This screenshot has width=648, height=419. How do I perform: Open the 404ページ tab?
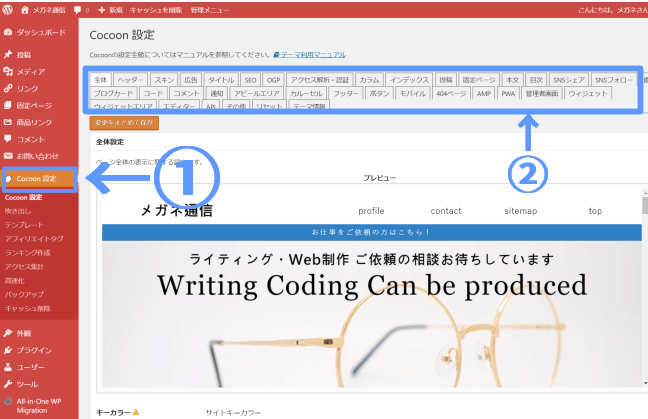click(451, 93)
